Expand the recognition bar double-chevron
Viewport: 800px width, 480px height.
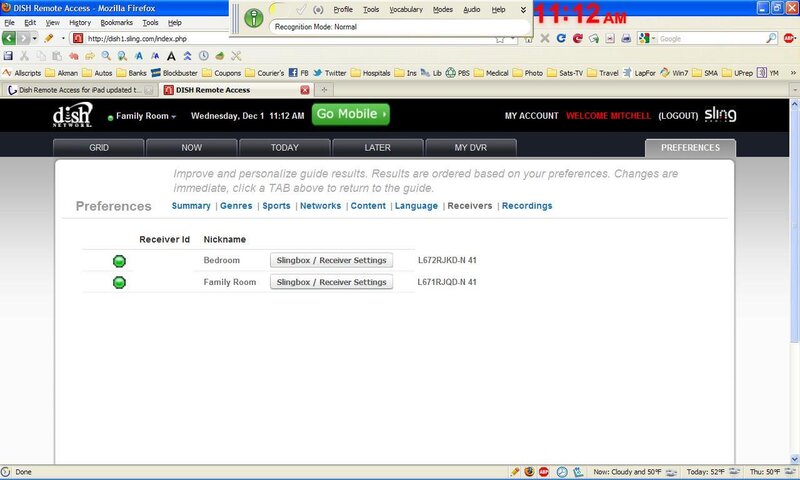pyautogui.click(x=523, y=9)
